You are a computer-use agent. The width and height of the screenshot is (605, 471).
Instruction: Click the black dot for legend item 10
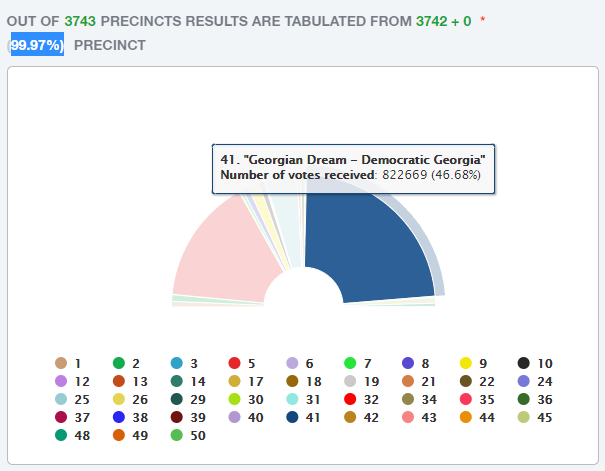525,363
